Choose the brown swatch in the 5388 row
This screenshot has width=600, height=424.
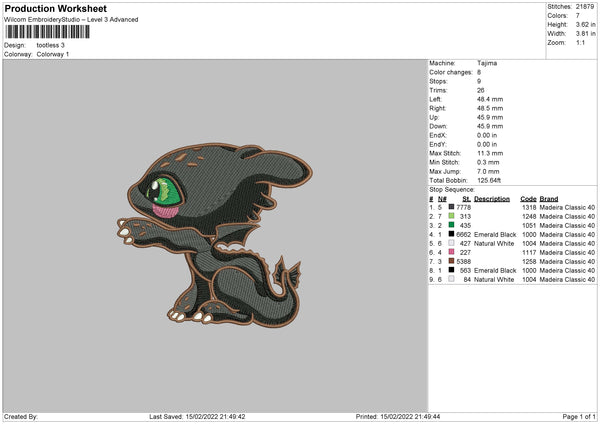click(451, 261)
